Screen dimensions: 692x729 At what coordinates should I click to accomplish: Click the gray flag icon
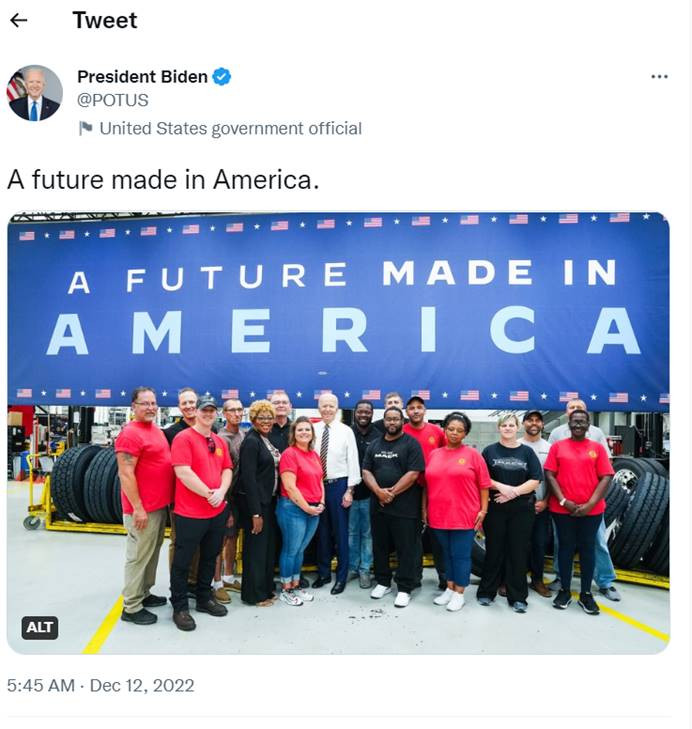(85, 128)
